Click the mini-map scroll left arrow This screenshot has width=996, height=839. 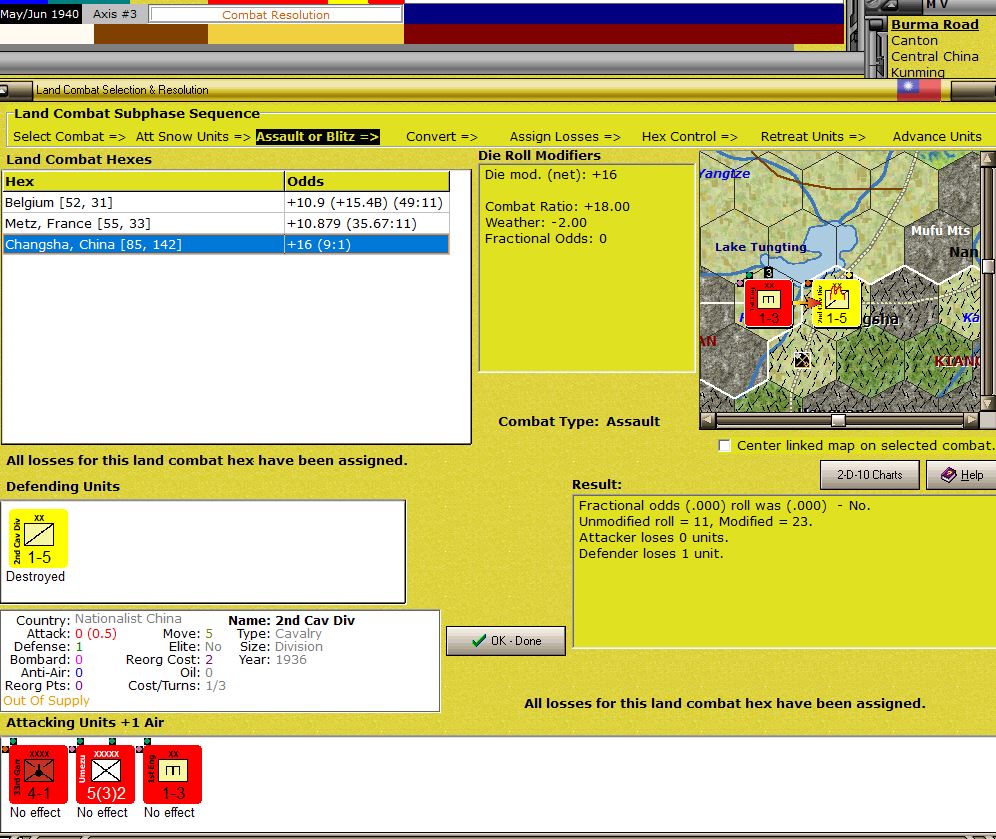point(708,420)
